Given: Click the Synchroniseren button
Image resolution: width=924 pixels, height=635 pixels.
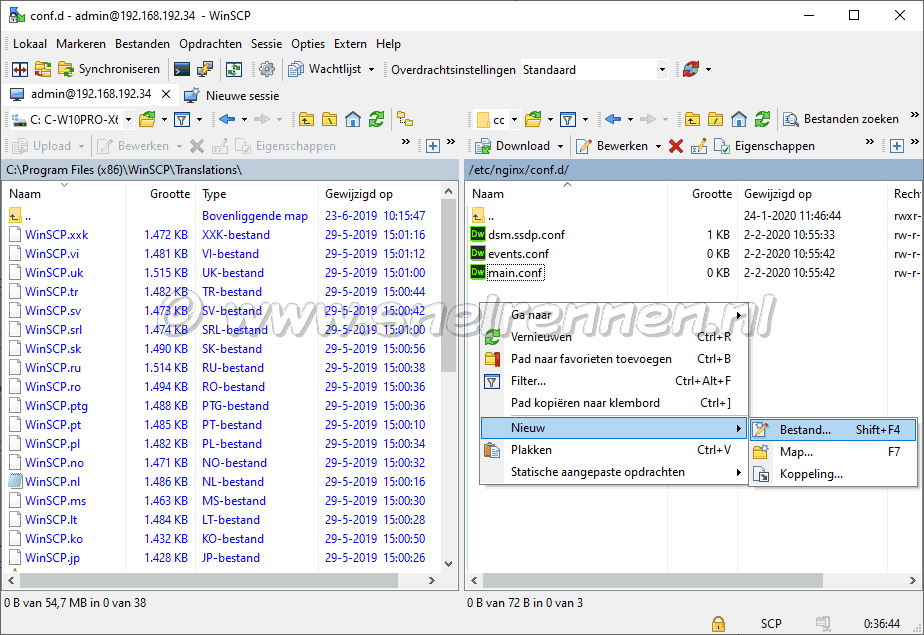Looking at the screenshot, I should pos(109,70).
